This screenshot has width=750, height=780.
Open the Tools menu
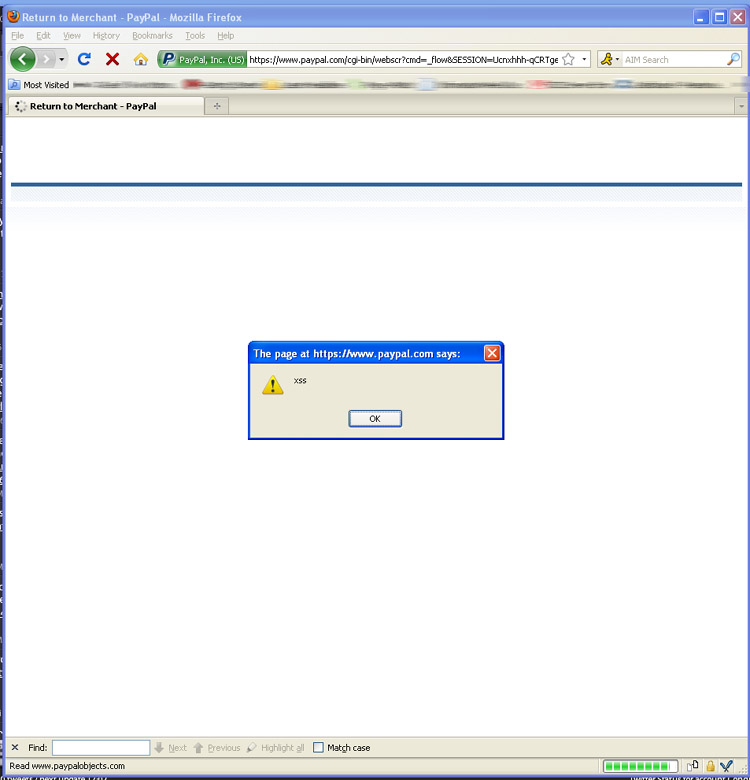pyautogui.click(x=195, y=35)
